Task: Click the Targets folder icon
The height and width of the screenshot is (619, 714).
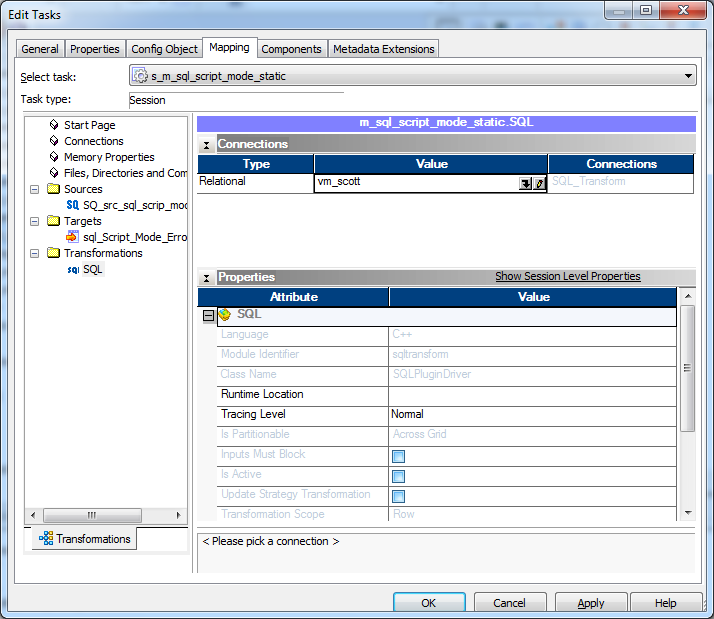Action: (54, 220)
